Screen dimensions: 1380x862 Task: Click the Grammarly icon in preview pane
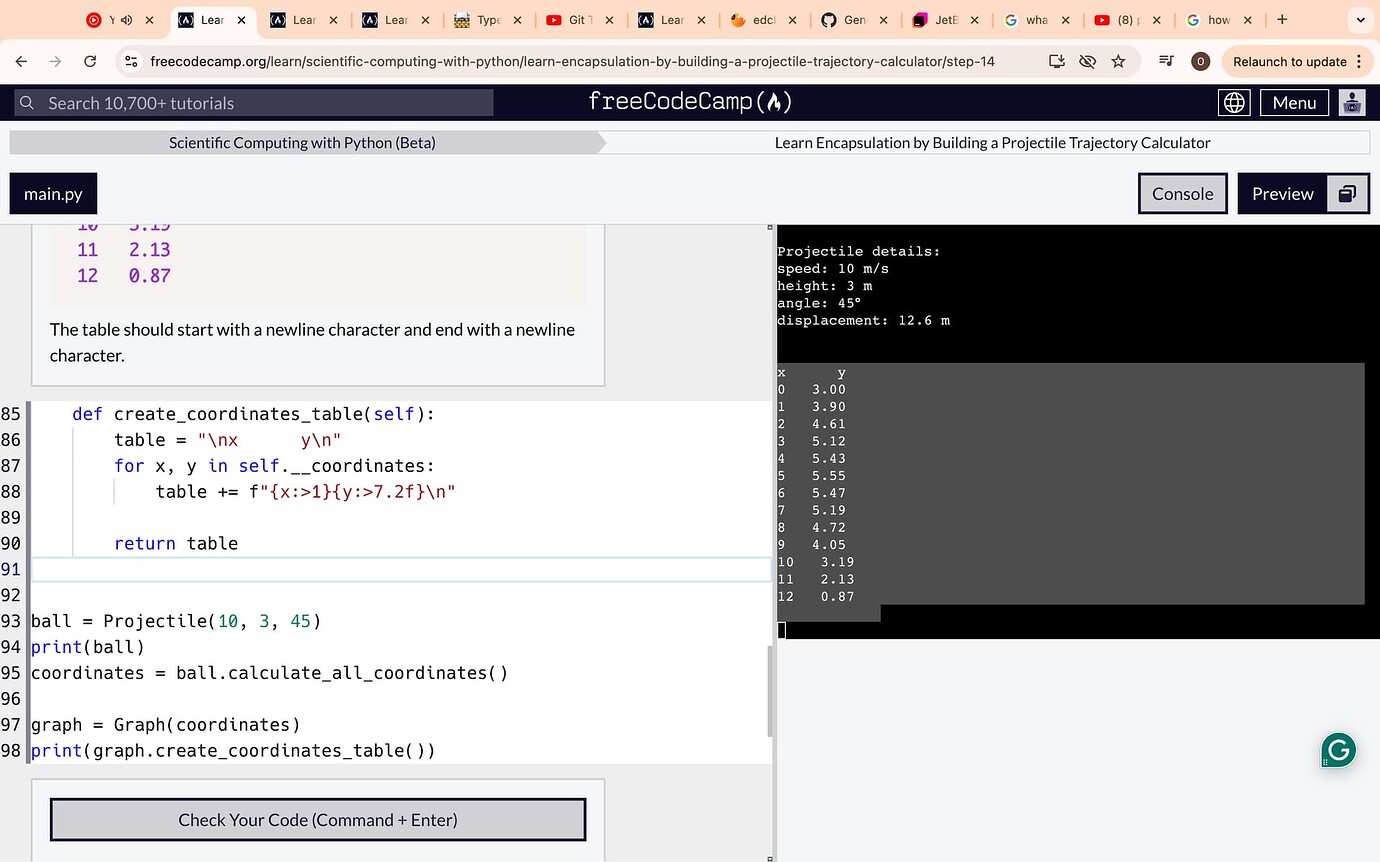(1338, 750)
